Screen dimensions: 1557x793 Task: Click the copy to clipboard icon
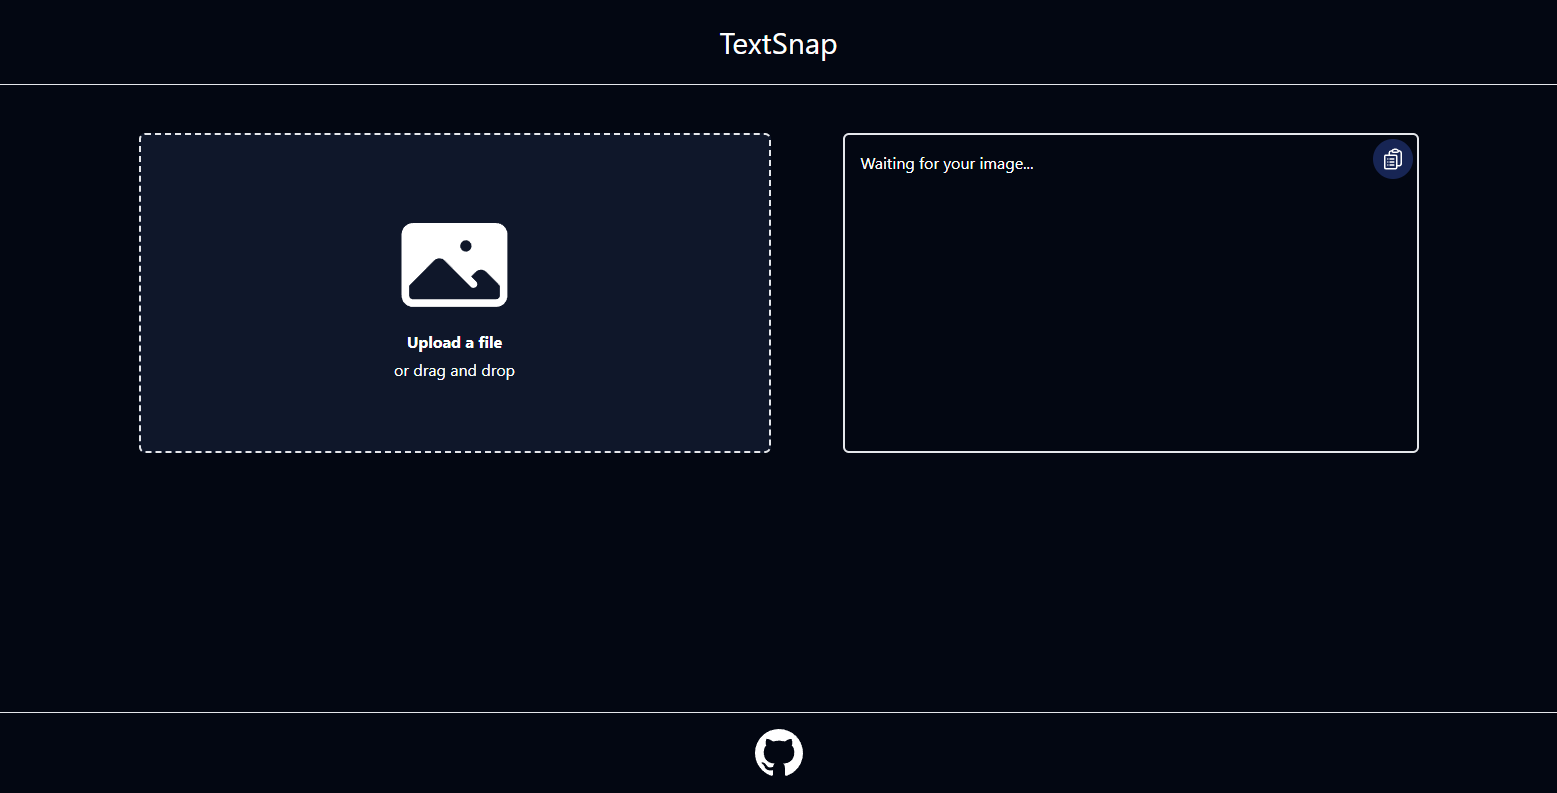click(1392, 159)
